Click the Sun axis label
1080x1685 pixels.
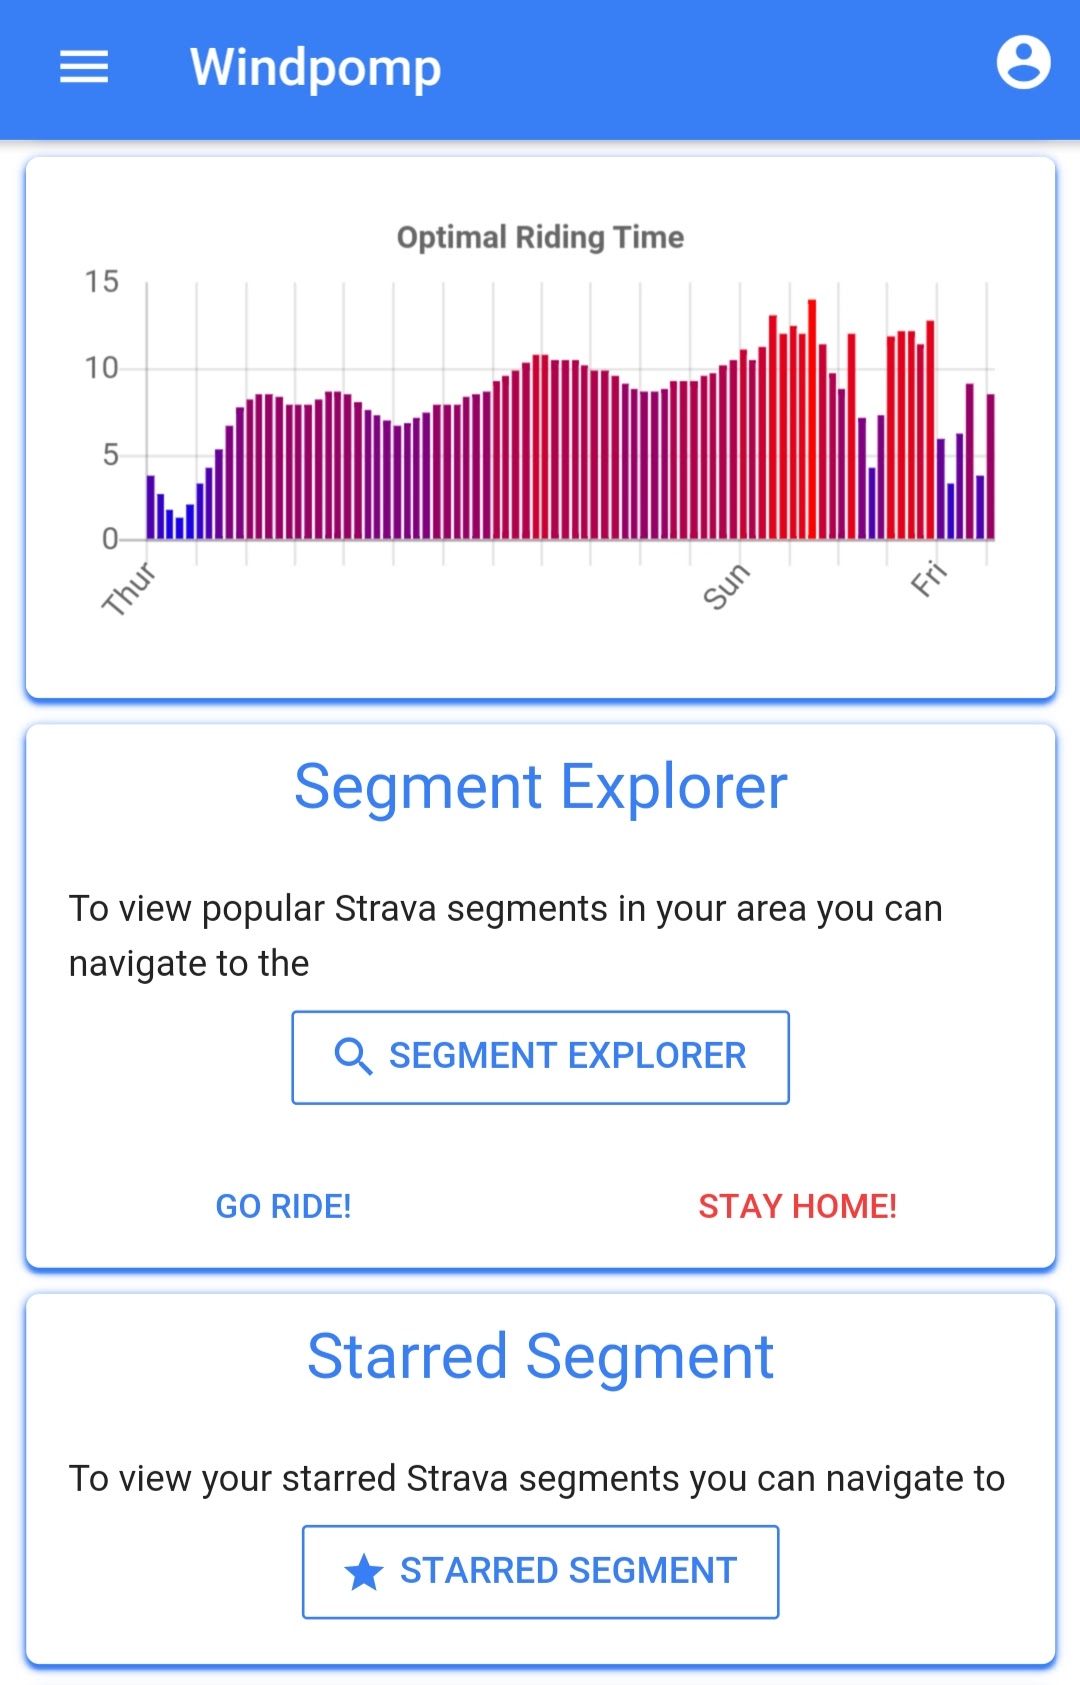[726, 586]
